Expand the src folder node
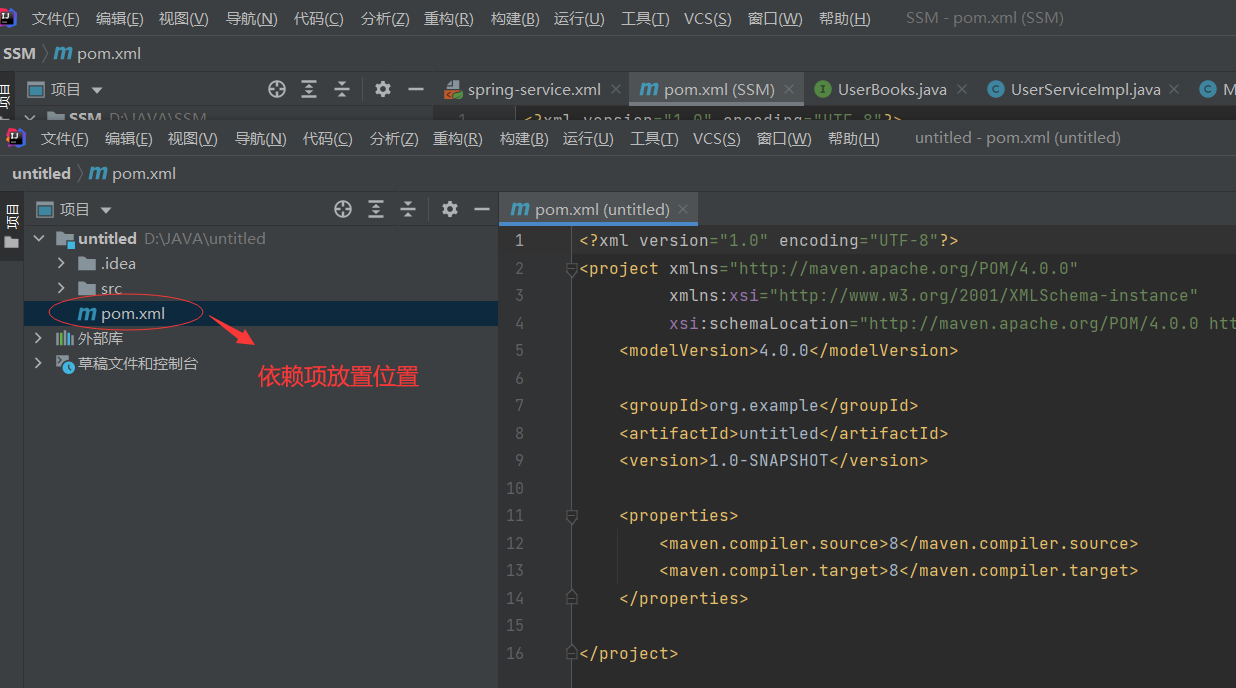 (61, 288)
